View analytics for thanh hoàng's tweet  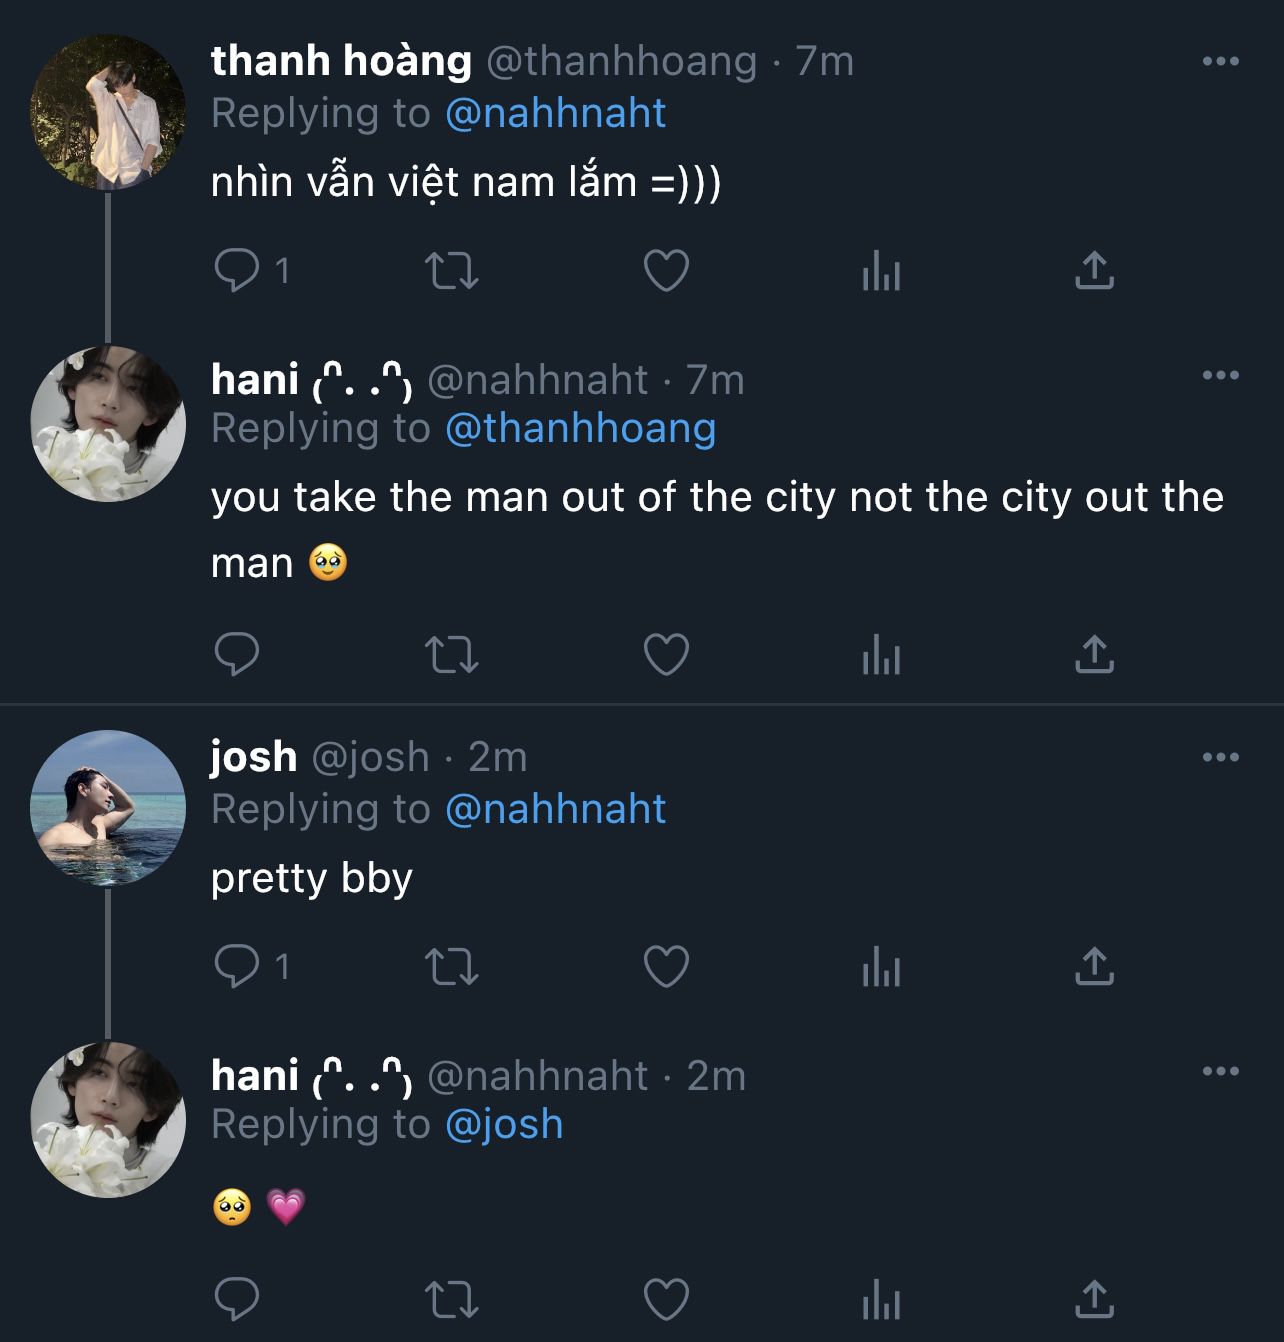[881, 270]
